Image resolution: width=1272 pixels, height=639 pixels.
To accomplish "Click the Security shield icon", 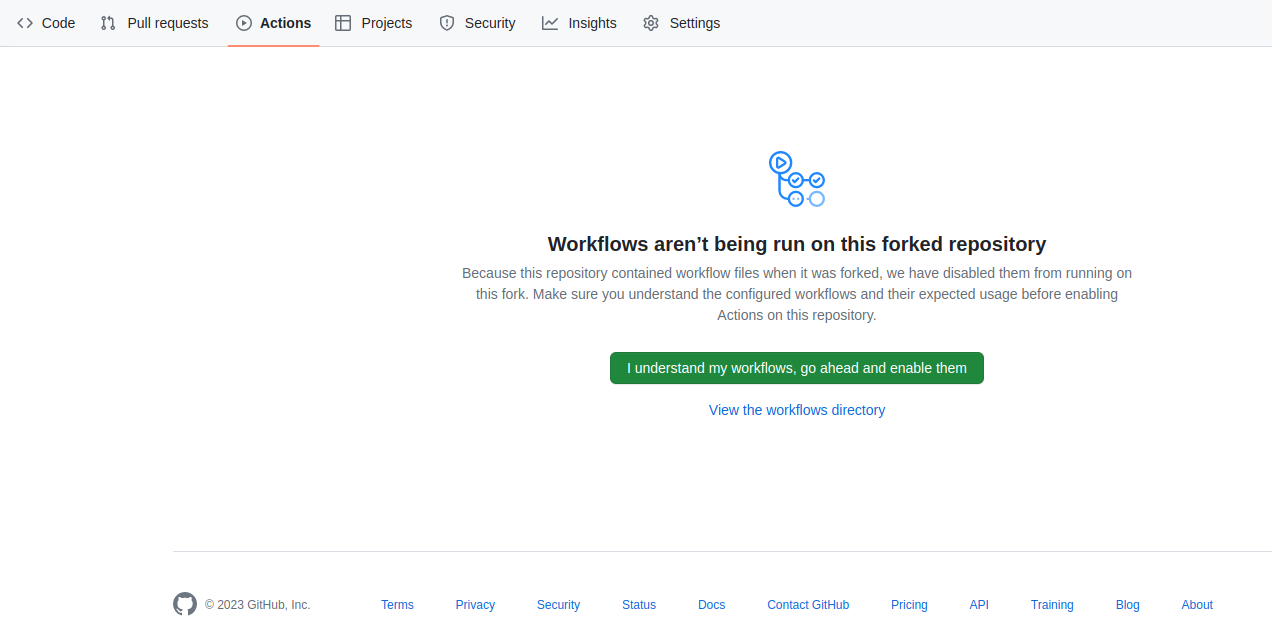I will 447,23.
